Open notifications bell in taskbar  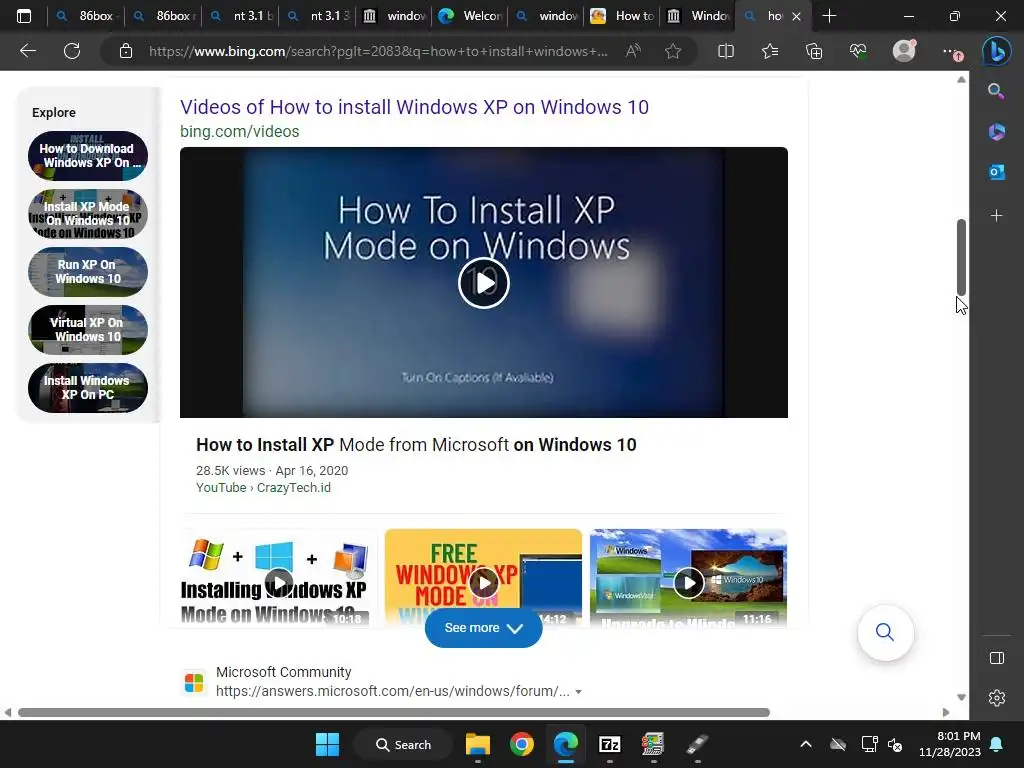tap(996, 744)
